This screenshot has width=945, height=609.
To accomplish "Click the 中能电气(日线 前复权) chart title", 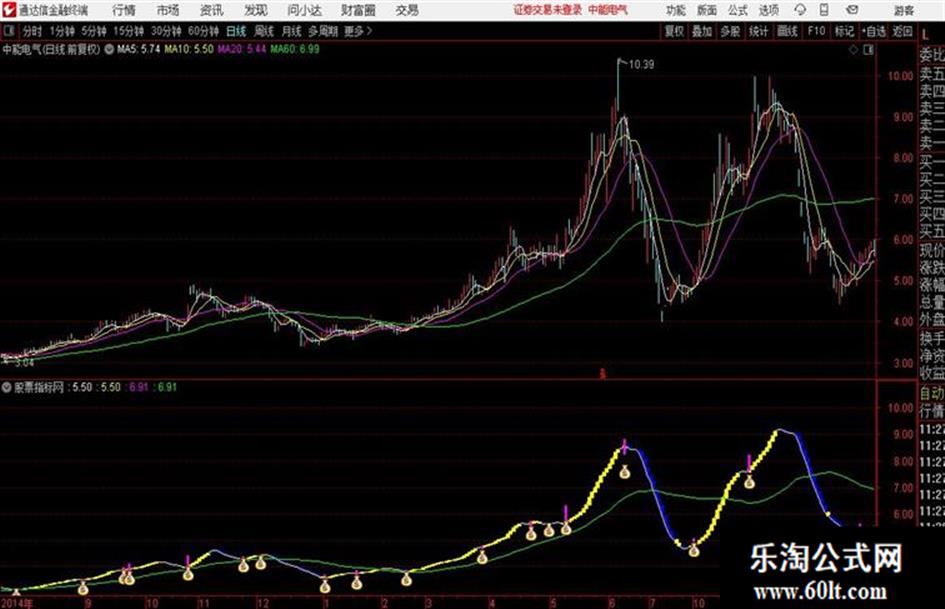I will [x=51, y=49].
